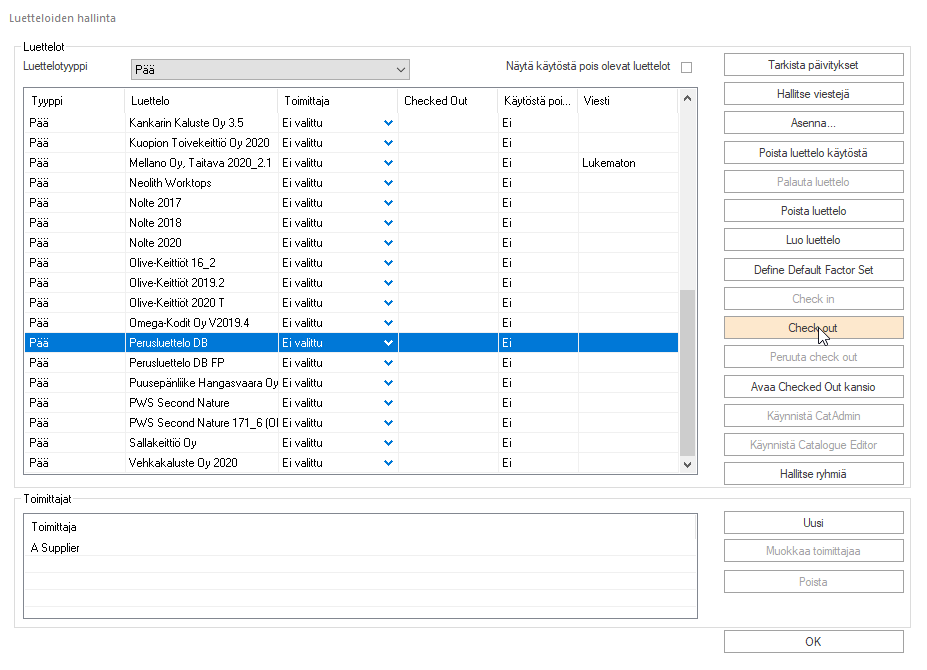Select Neolith Worktops catalog row
The image size is (927, 670).
(x=351, y=183)
